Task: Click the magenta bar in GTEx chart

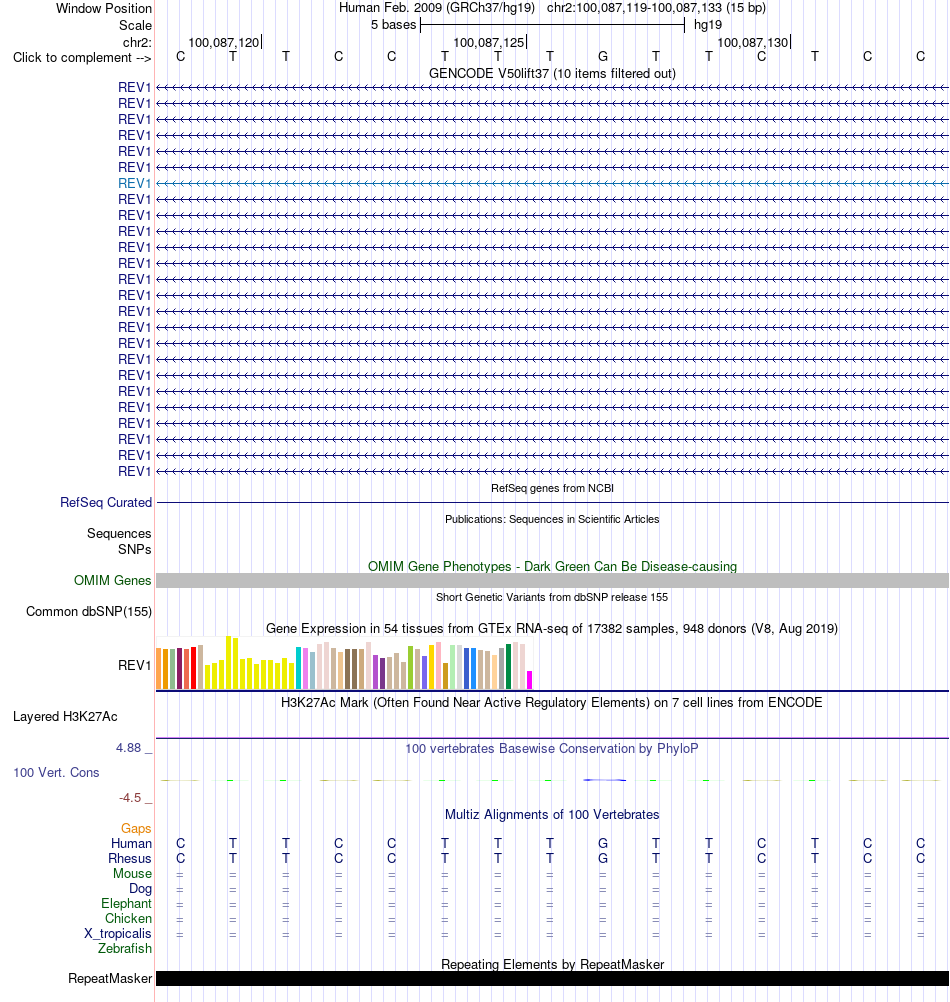Action: click(529, 680)
